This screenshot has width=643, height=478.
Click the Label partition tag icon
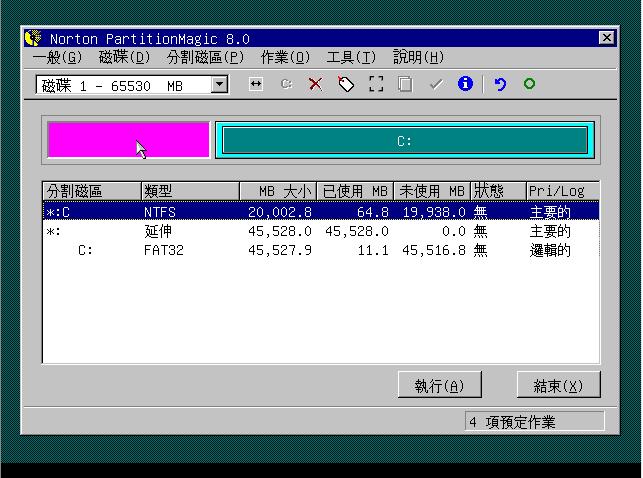pos(346,84)
